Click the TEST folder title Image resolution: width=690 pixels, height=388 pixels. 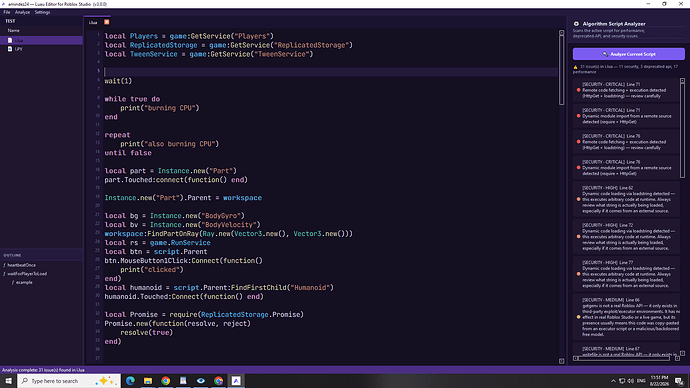pyautogui.click(x=10, y=21)
